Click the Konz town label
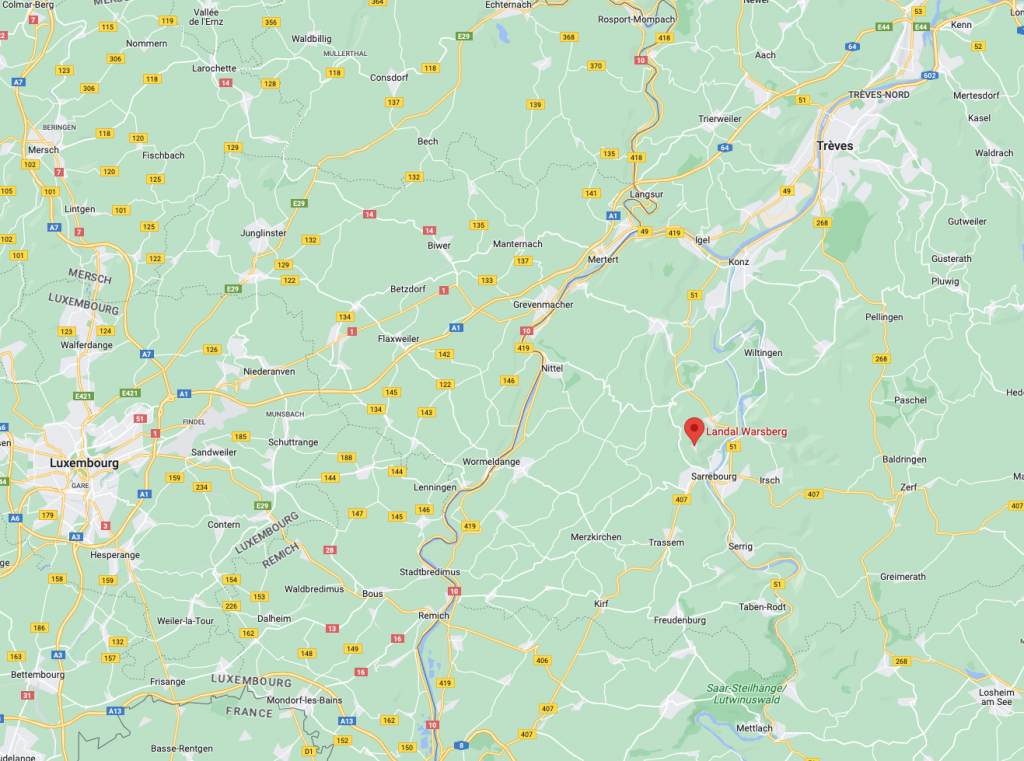The width and height of the screenshot is (1024, 761). tap(739, 262)
